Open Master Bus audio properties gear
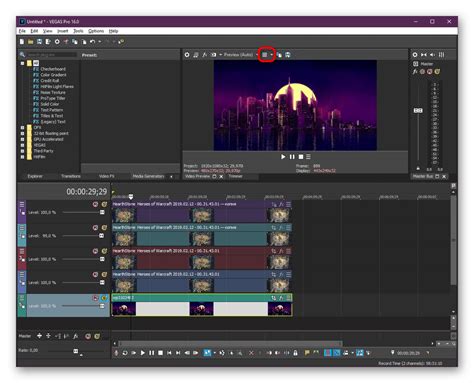474x383 pixels. pyautogui.click(x=415, y=55)
